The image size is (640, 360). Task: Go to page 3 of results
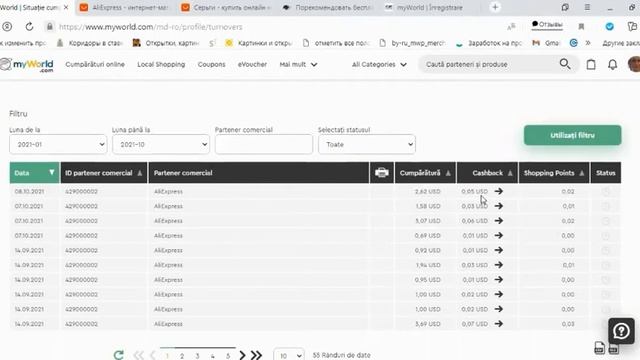click(x=197, y=356)
